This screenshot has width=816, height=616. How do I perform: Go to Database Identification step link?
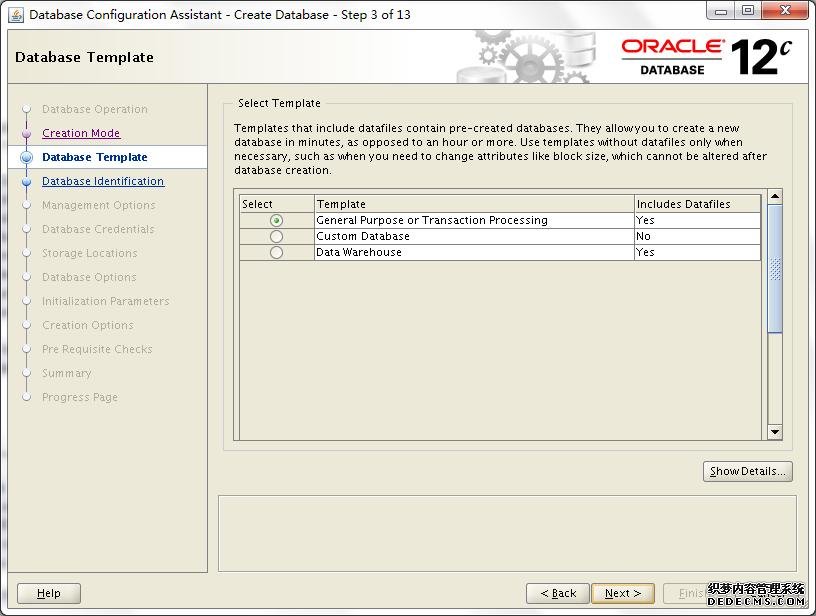pyautogui.click(x=103, y=181)
